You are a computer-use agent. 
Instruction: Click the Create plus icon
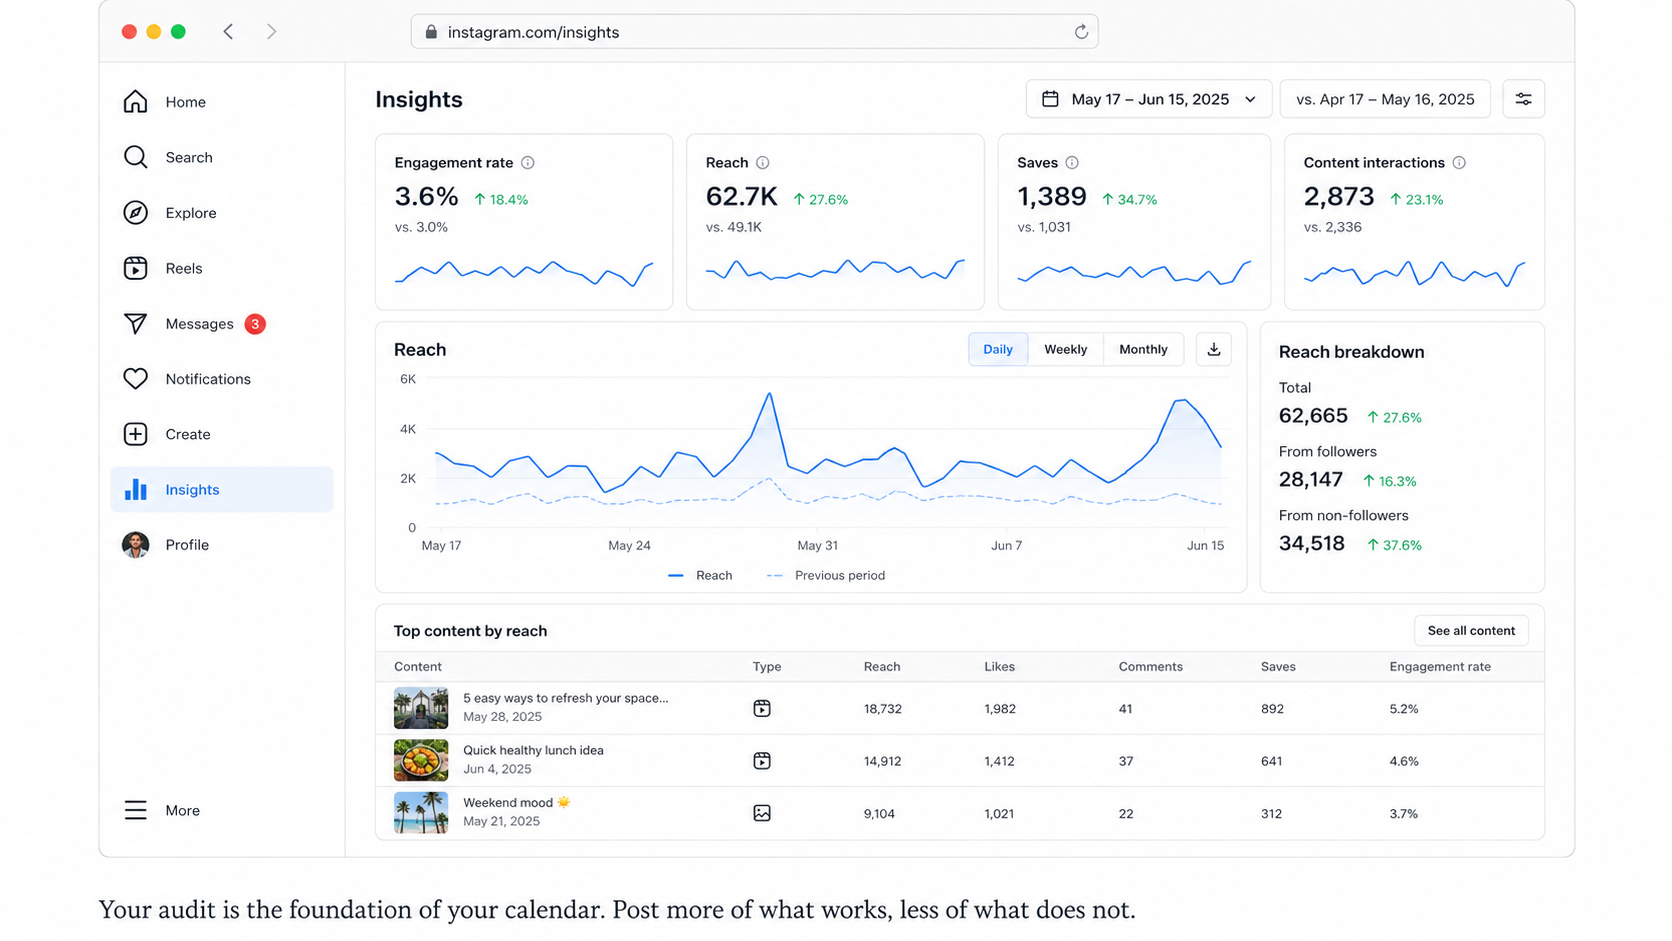[x=135, y=434]
